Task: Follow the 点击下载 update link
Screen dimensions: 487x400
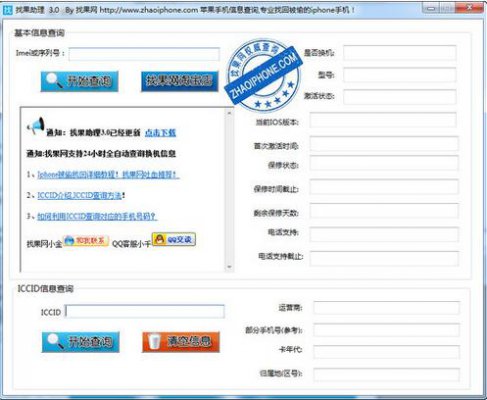Action: pos(160,133)
